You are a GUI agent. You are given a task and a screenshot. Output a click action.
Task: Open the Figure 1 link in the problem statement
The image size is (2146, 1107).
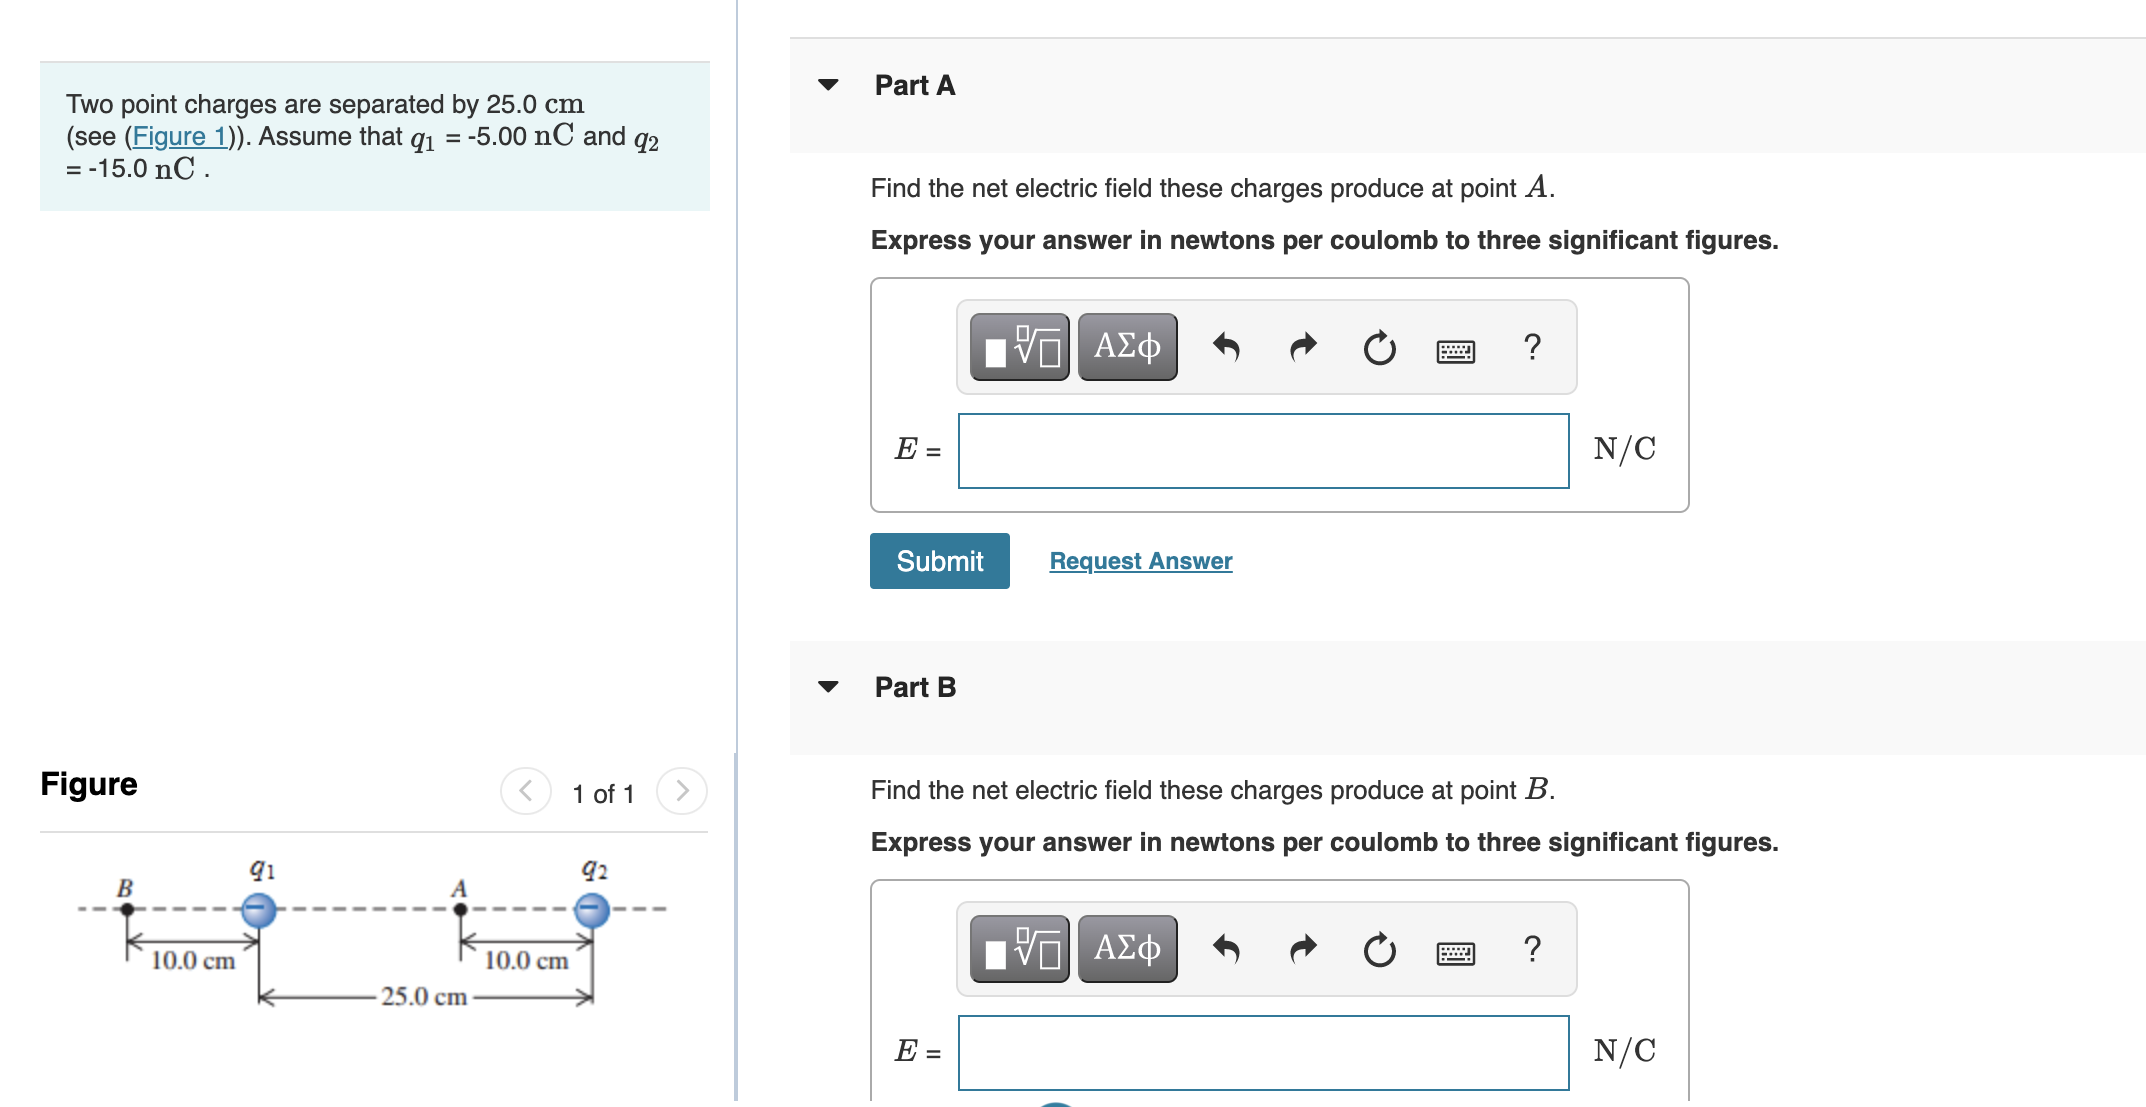(x=178, y=137)
